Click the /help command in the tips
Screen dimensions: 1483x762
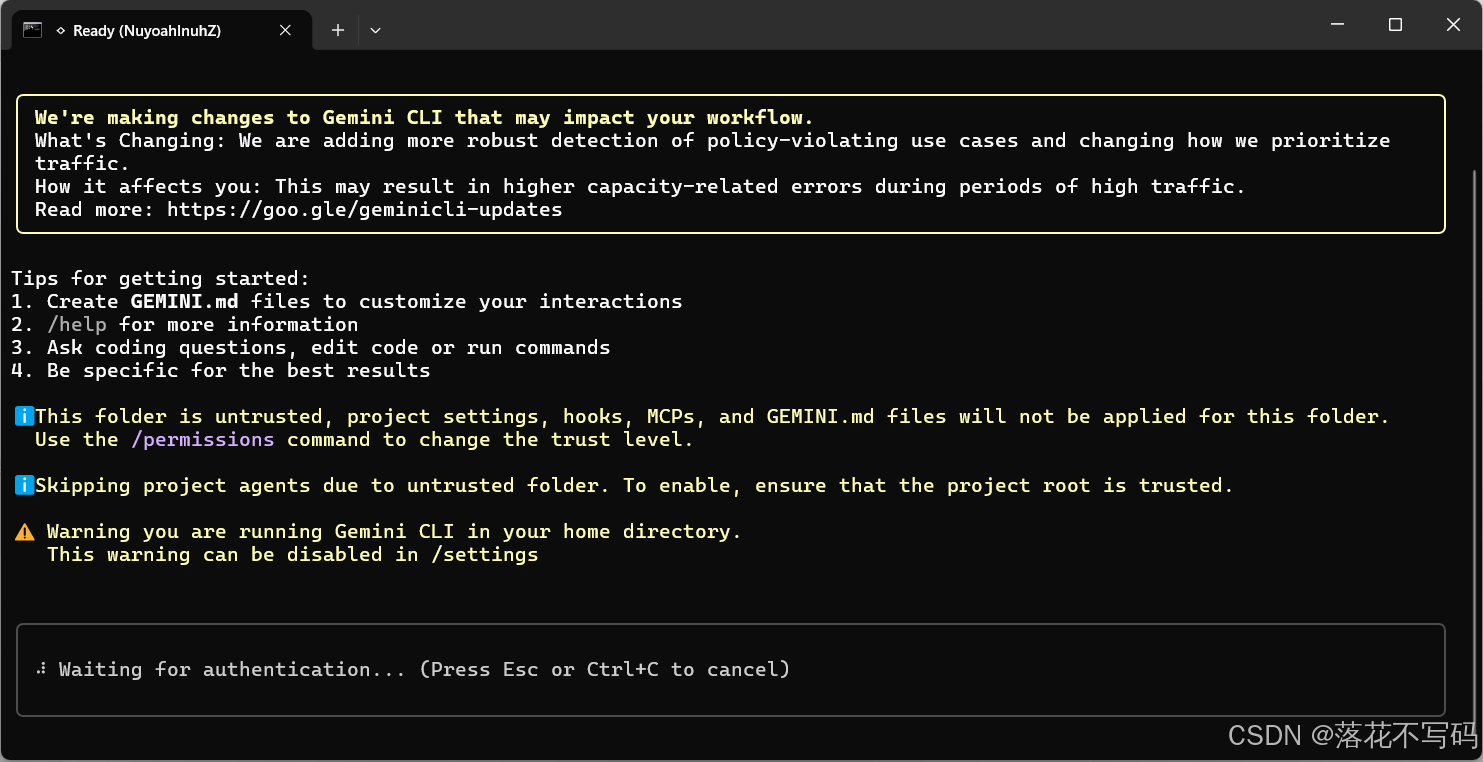[76, 324]
